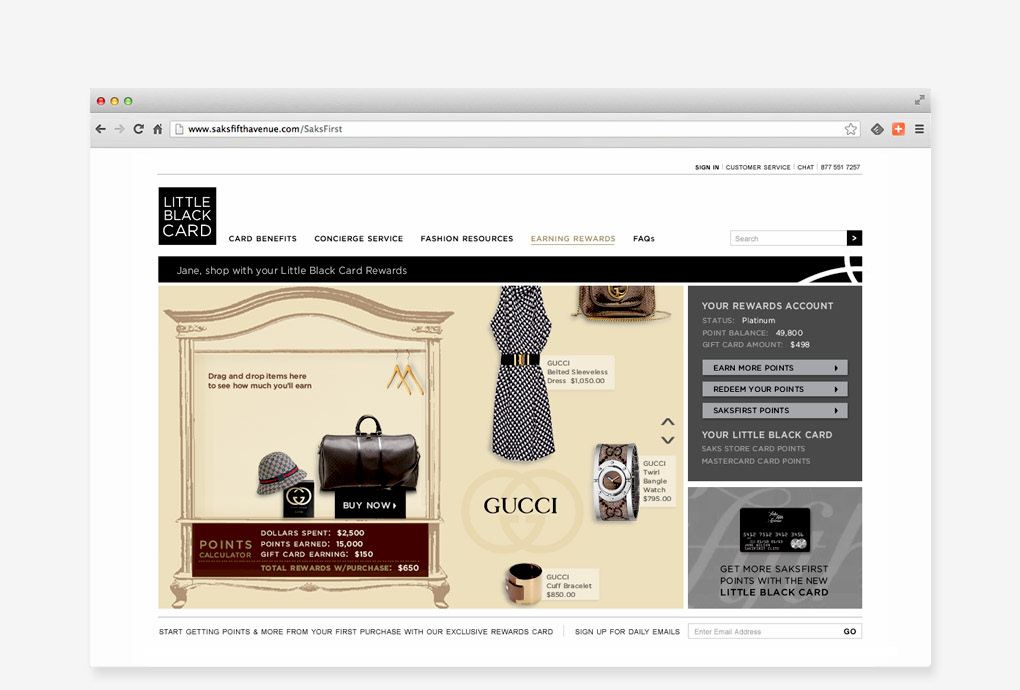Viewport: 1020px width, 690px height.
Task: Click the brown duffle bag in wardrobe
Action: 368,455
